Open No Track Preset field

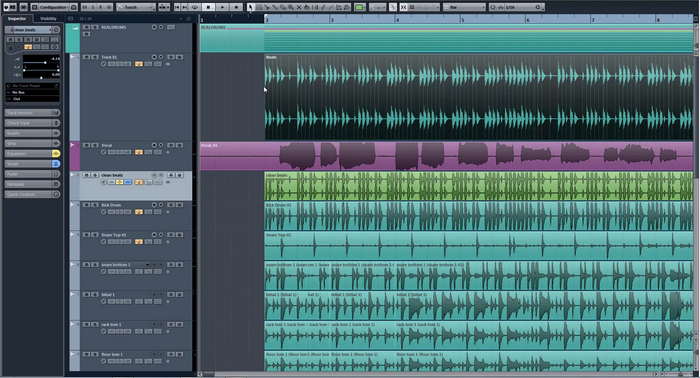[32, 86]
